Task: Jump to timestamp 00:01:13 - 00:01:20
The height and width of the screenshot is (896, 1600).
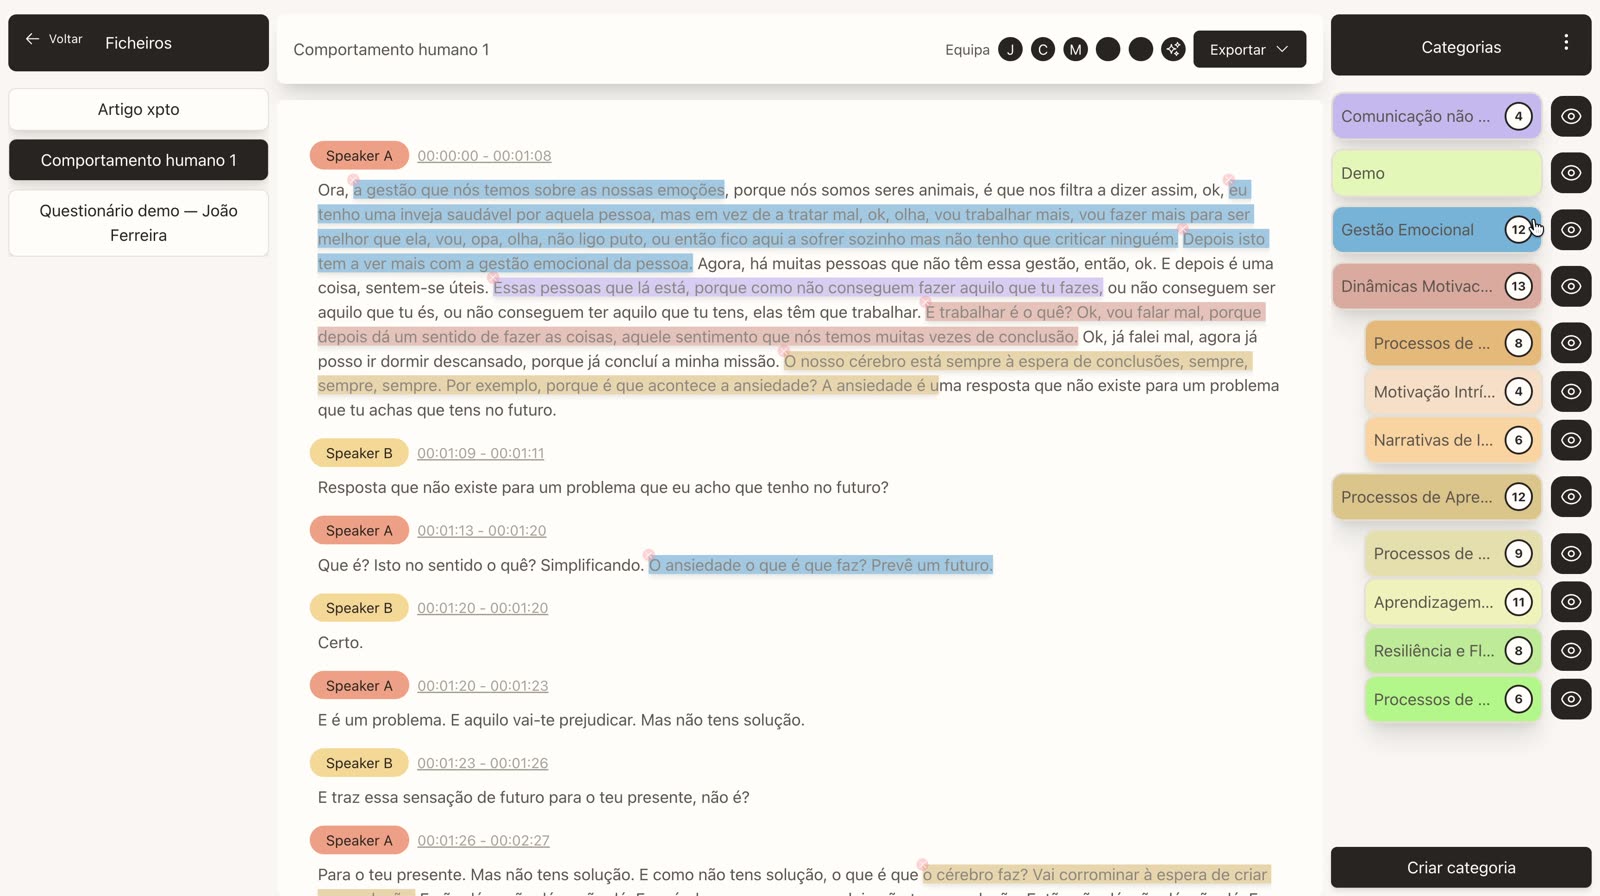Action: tap(481, 531)
